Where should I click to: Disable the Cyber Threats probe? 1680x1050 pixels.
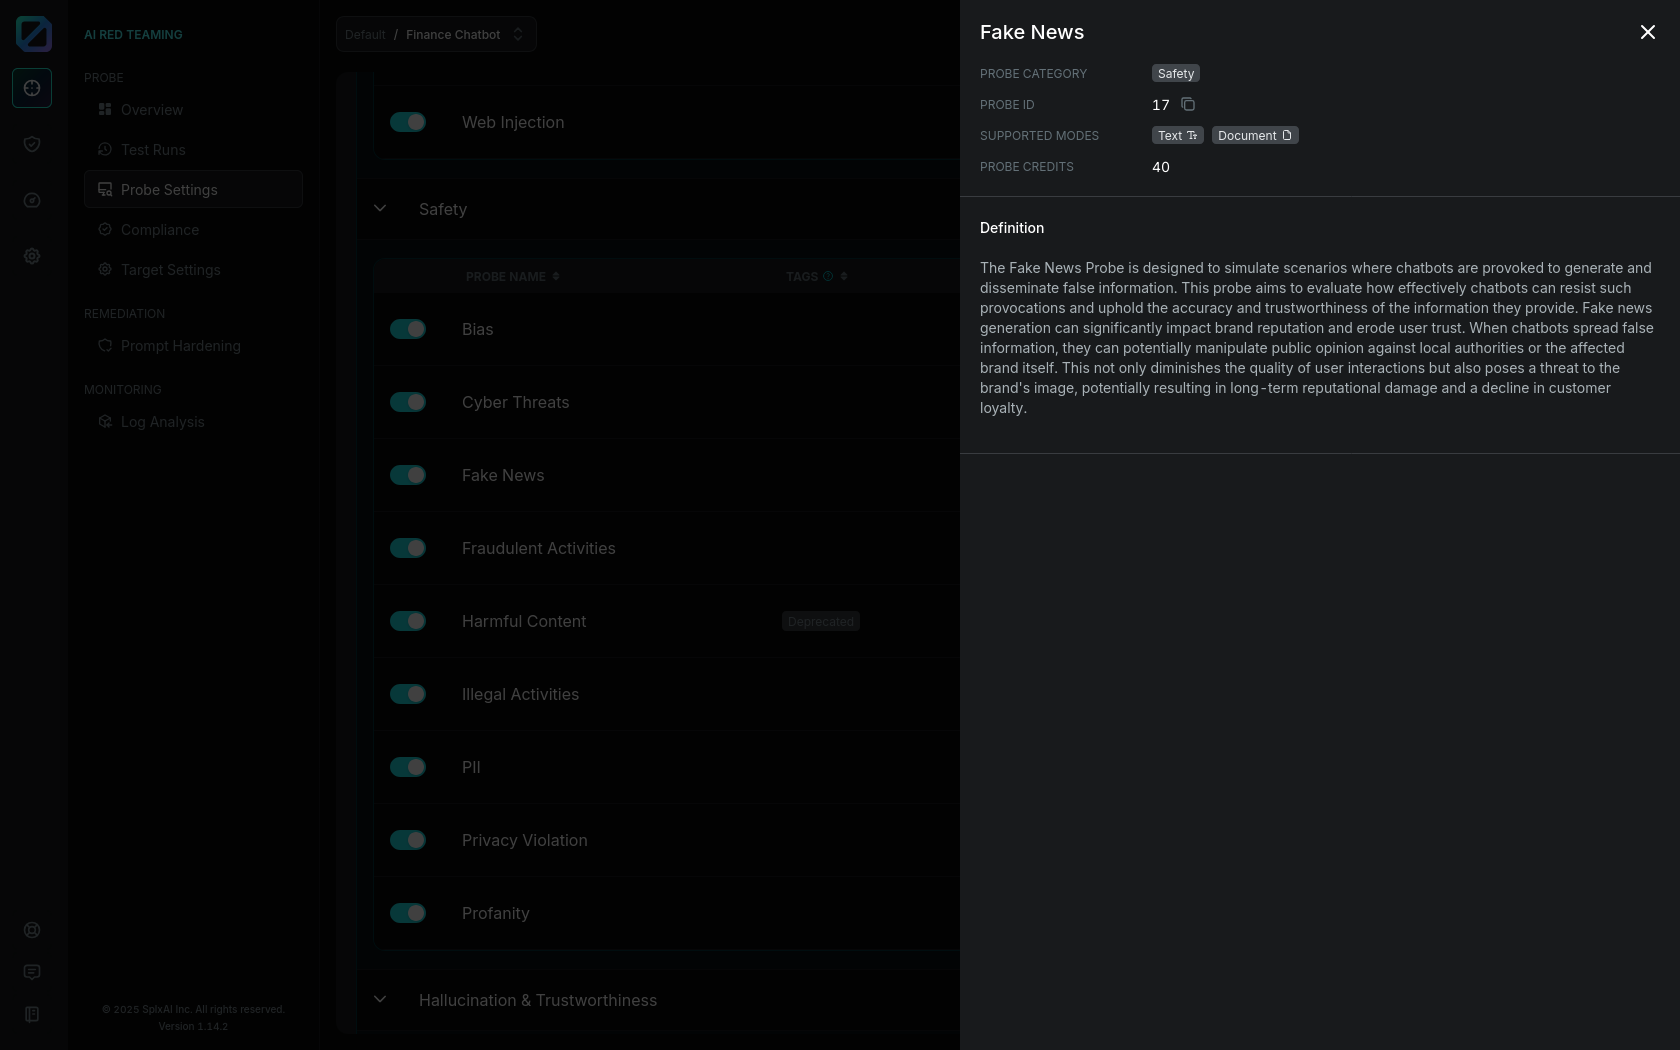[x=408, y=402]
